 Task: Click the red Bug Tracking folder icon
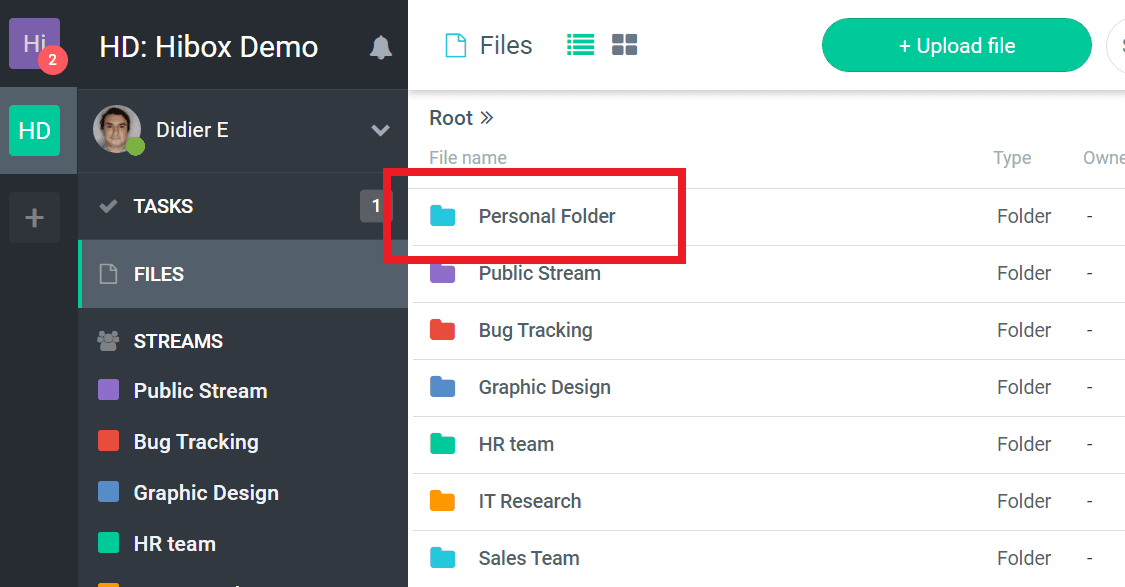pos(442,330)
